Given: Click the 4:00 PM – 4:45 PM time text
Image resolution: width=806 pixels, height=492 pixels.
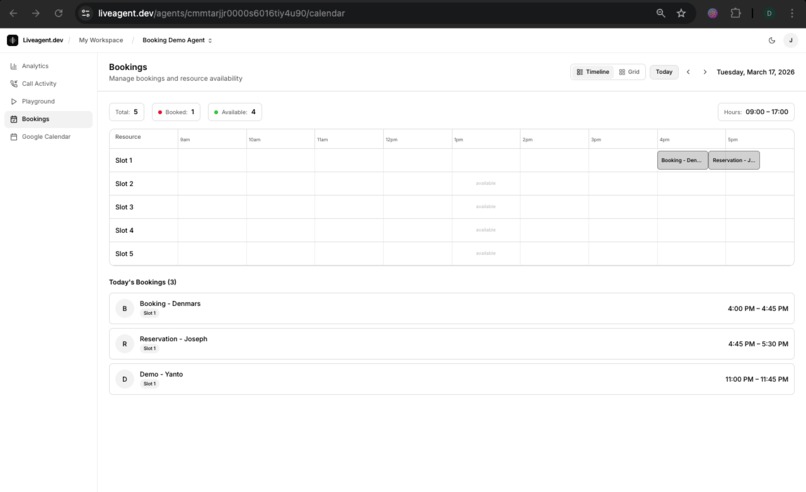Looking at the screenshot, I should click(758, 308).
